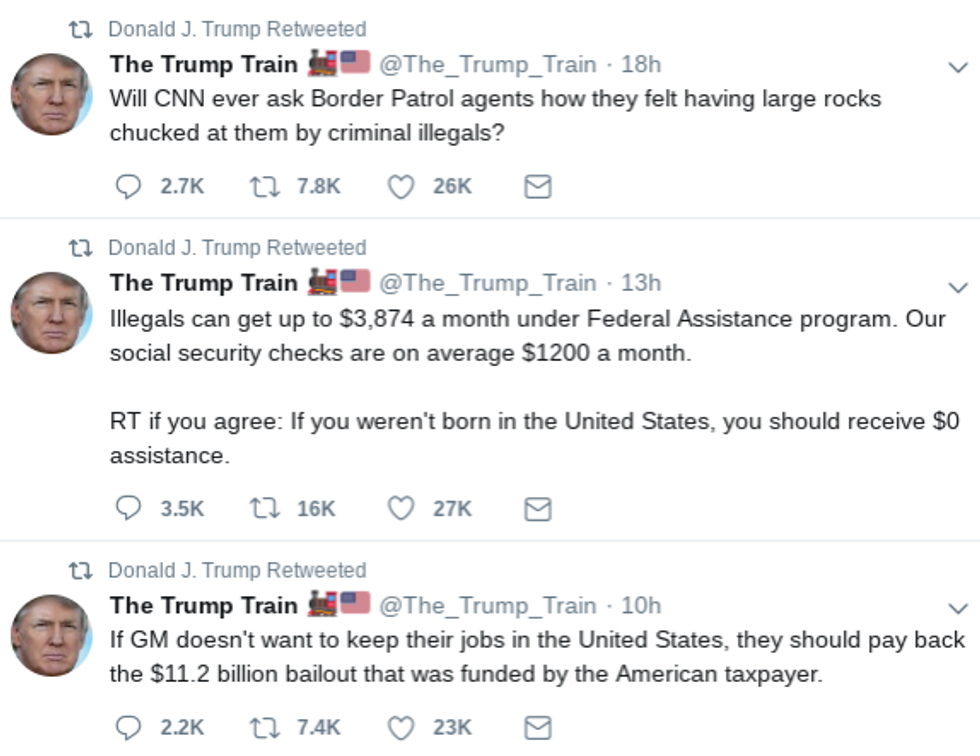The height and width of the screenshot is (756, 980).
Task: Reply to the Federal Assistance tweet
Action: (128, 508)
